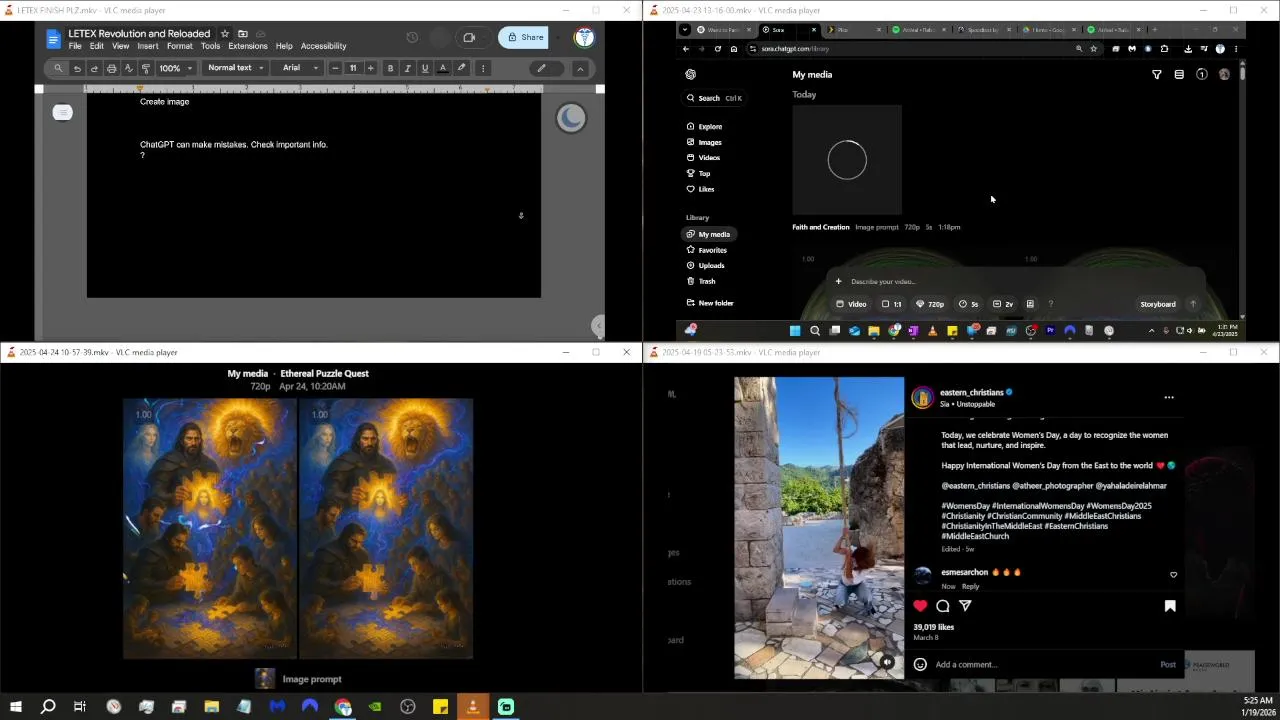Open the Sora profile avatar
The image size is (1280, 720).
coord(1224,75)
